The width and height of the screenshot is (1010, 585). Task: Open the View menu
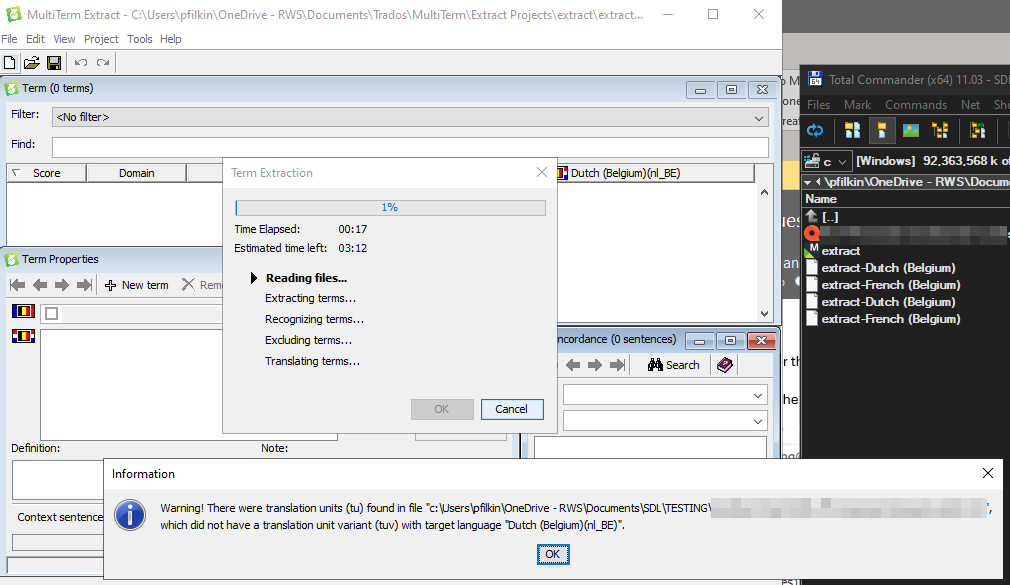click(64, 39)
